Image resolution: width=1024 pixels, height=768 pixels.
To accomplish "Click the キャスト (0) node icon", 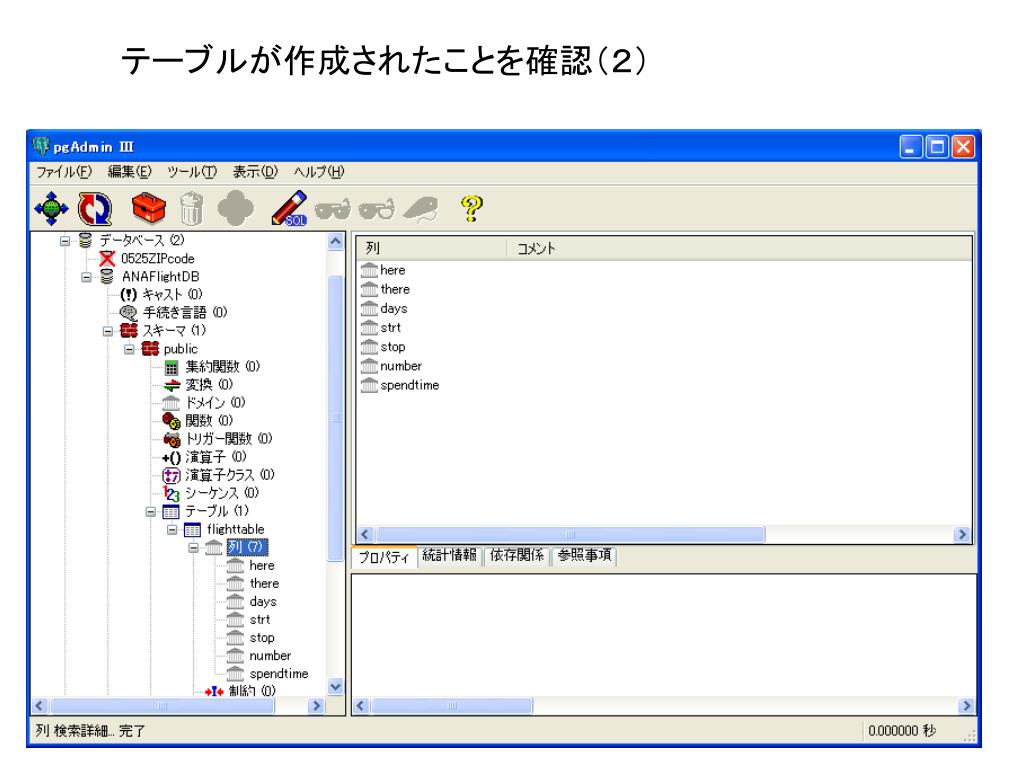I will [x=129, y=295].
